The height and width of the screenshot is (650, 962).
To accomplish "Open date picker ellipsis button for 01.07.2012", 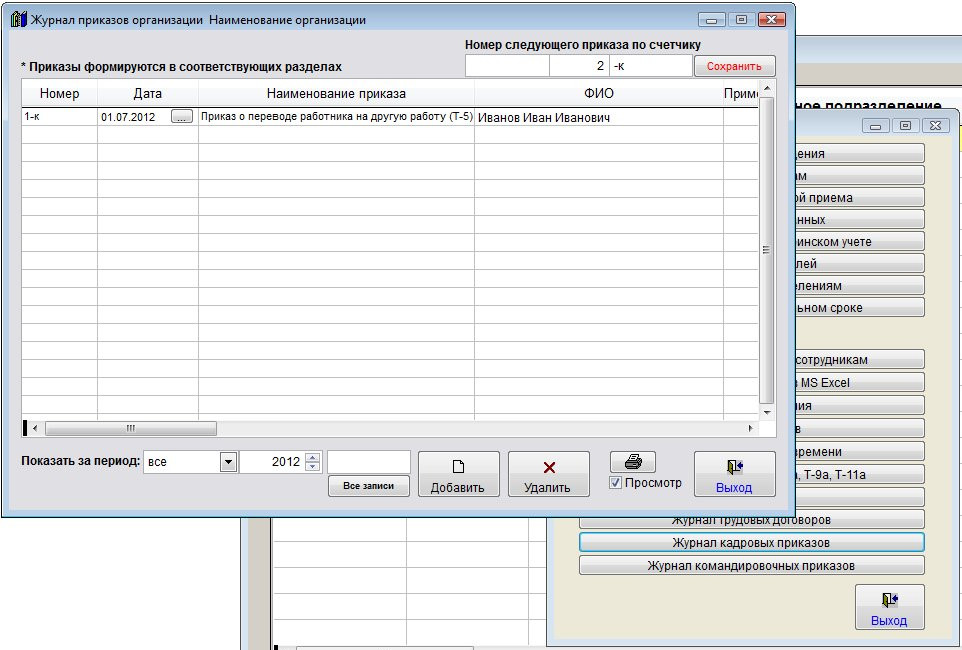I will [x=181, y=117].
